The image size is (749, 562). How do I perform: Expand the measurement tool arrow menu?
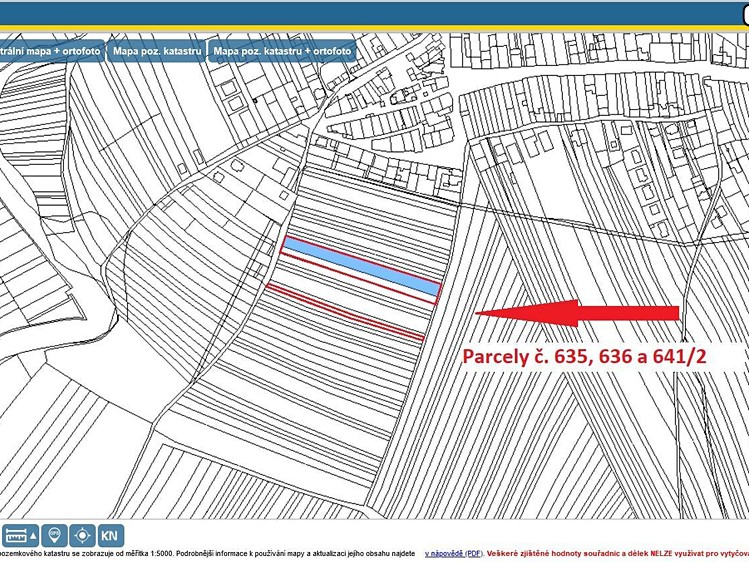tap(33, 536)
